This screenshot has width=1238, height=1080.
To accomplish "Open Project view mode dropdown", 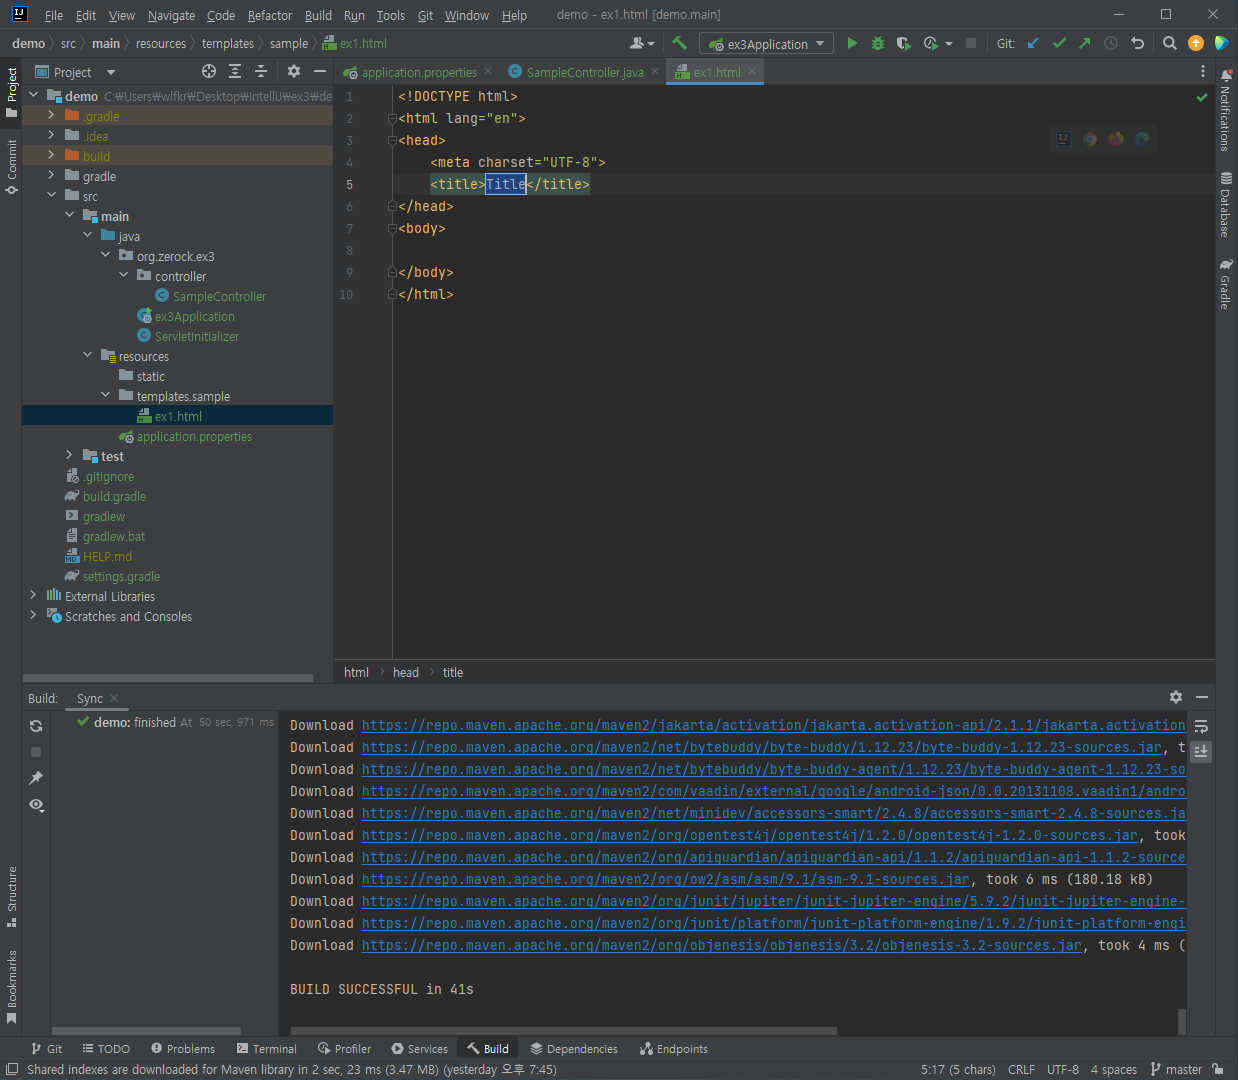I will 76,72.
